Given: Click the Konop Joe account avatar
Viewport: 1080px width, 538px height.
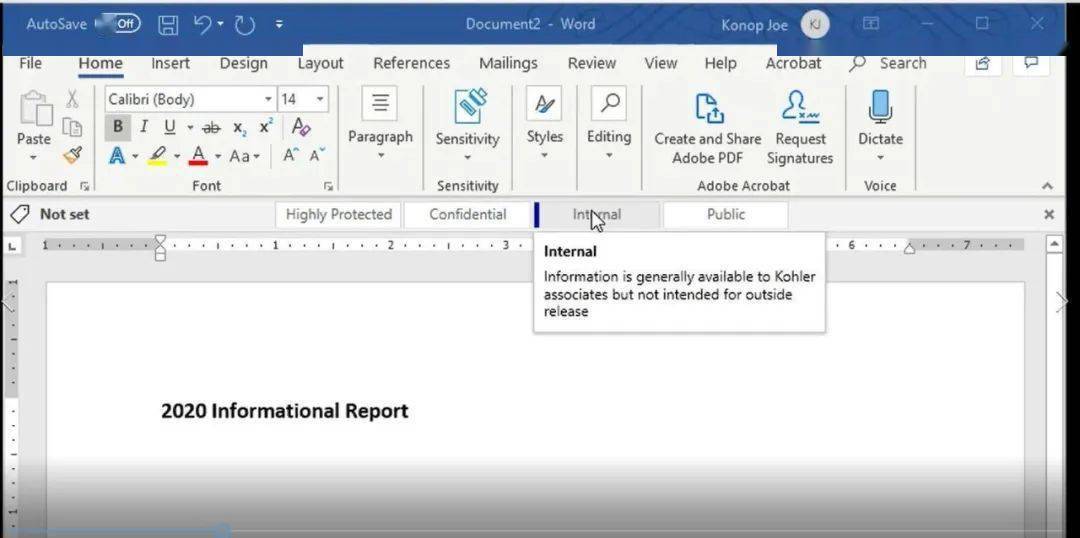Looking at the screenshot, I should (x=815, y=25).
